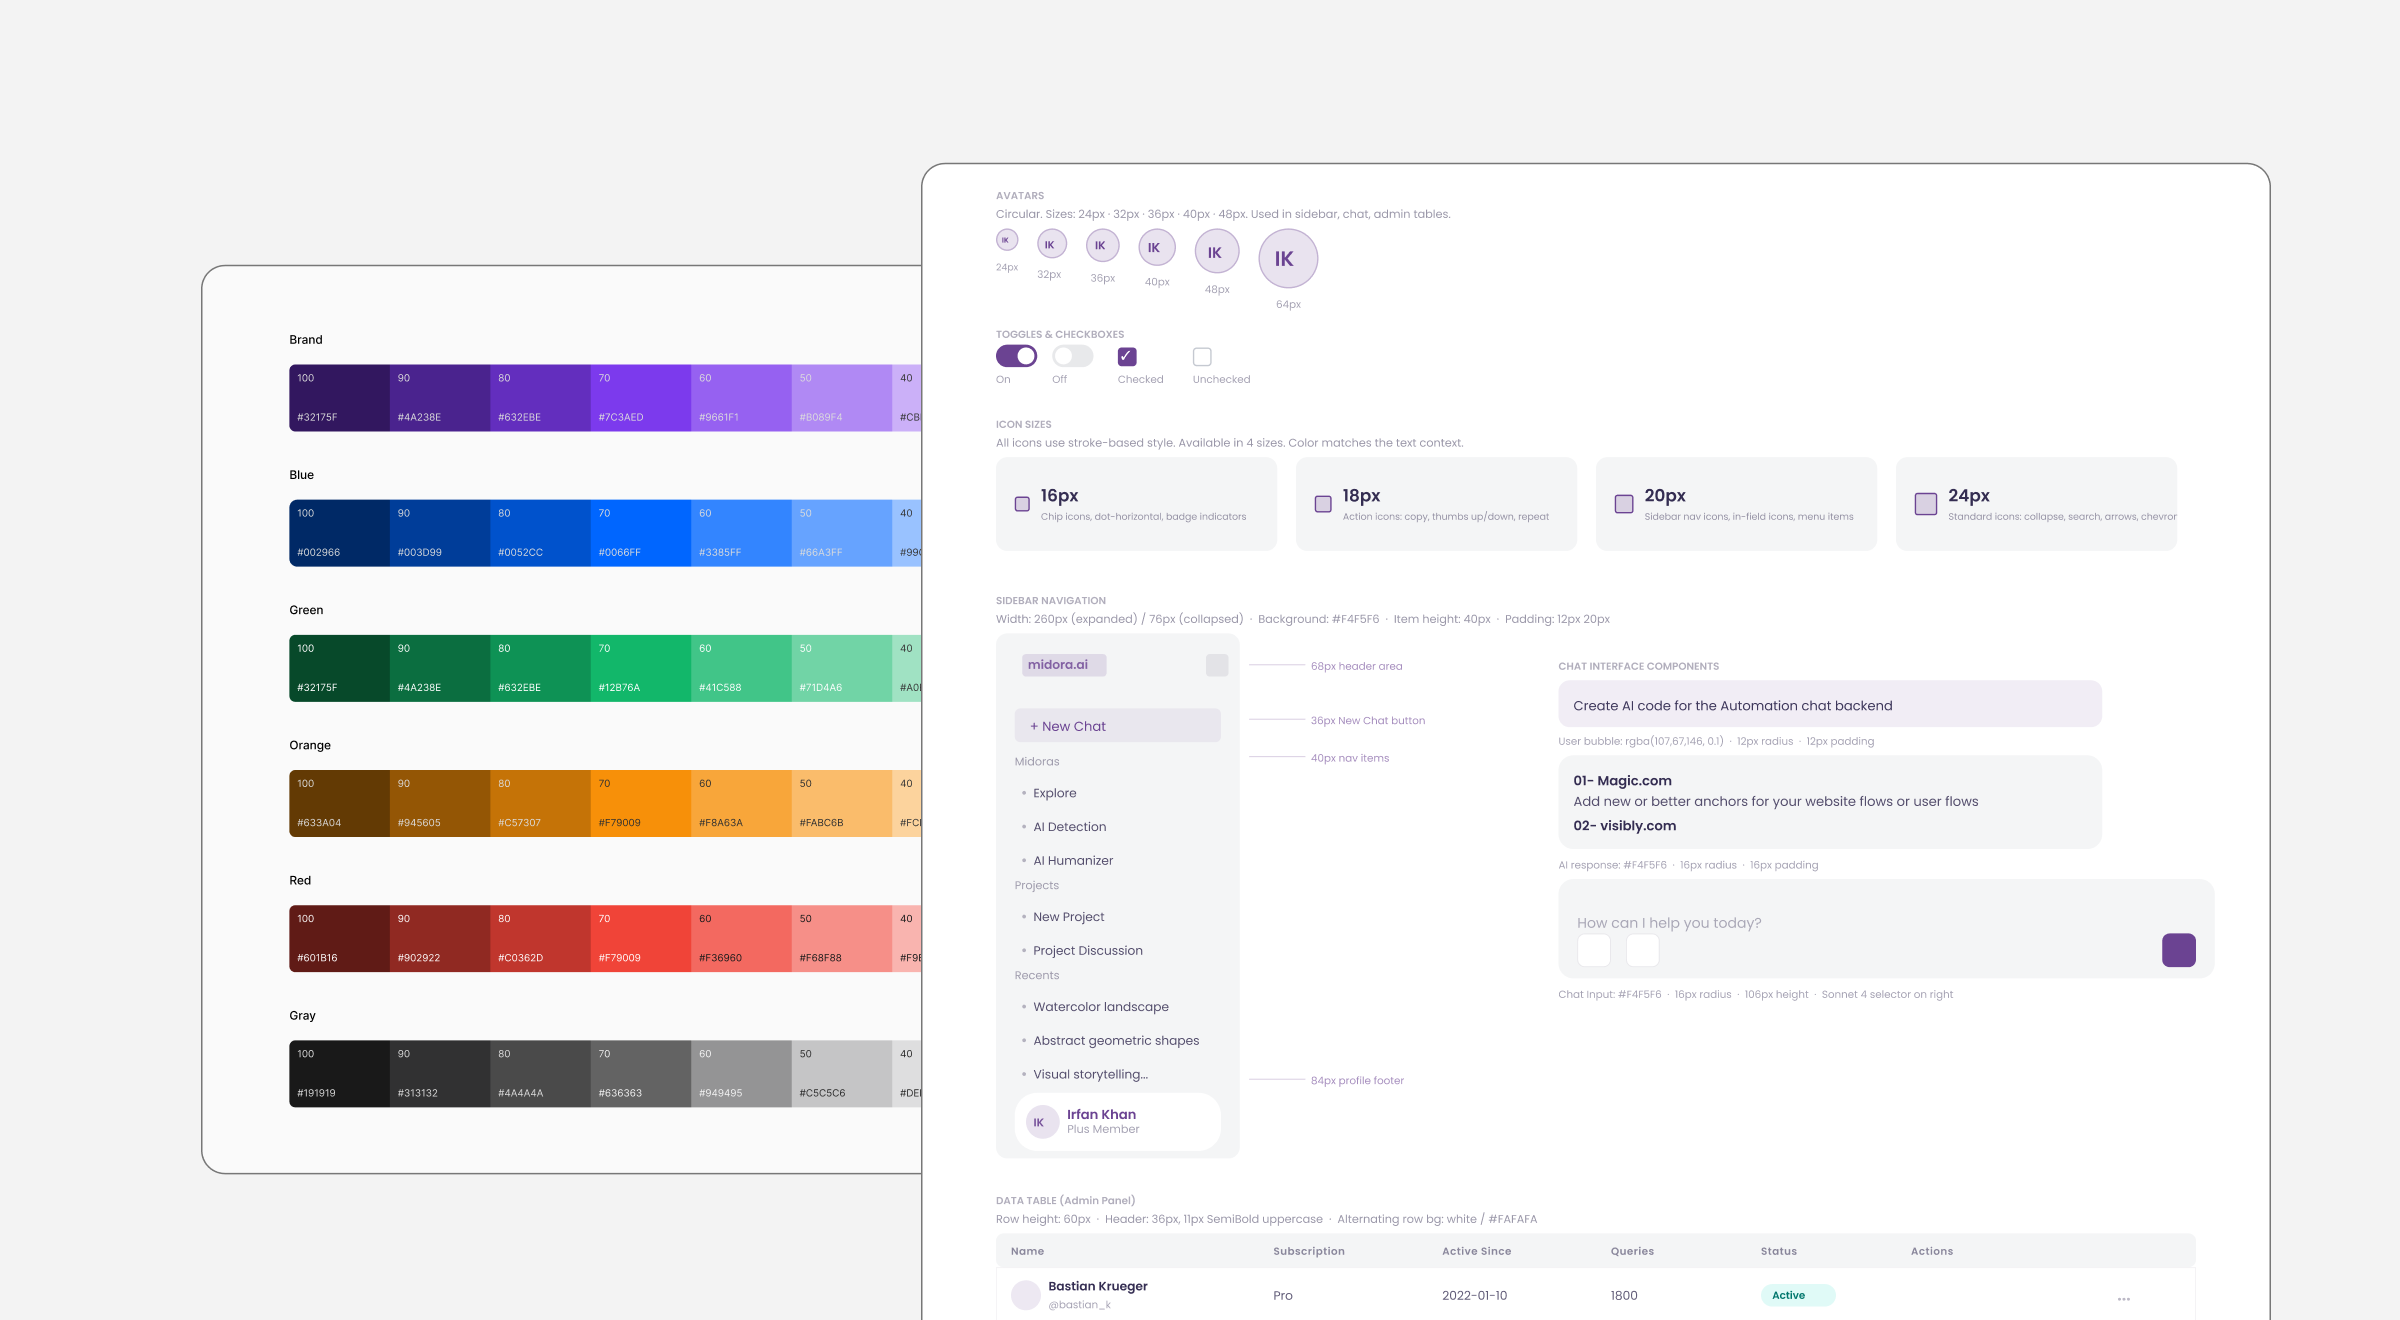2400x1320 pixels.
Task: Pick the Orange 100 swatch #633A04
Action: 340,803
